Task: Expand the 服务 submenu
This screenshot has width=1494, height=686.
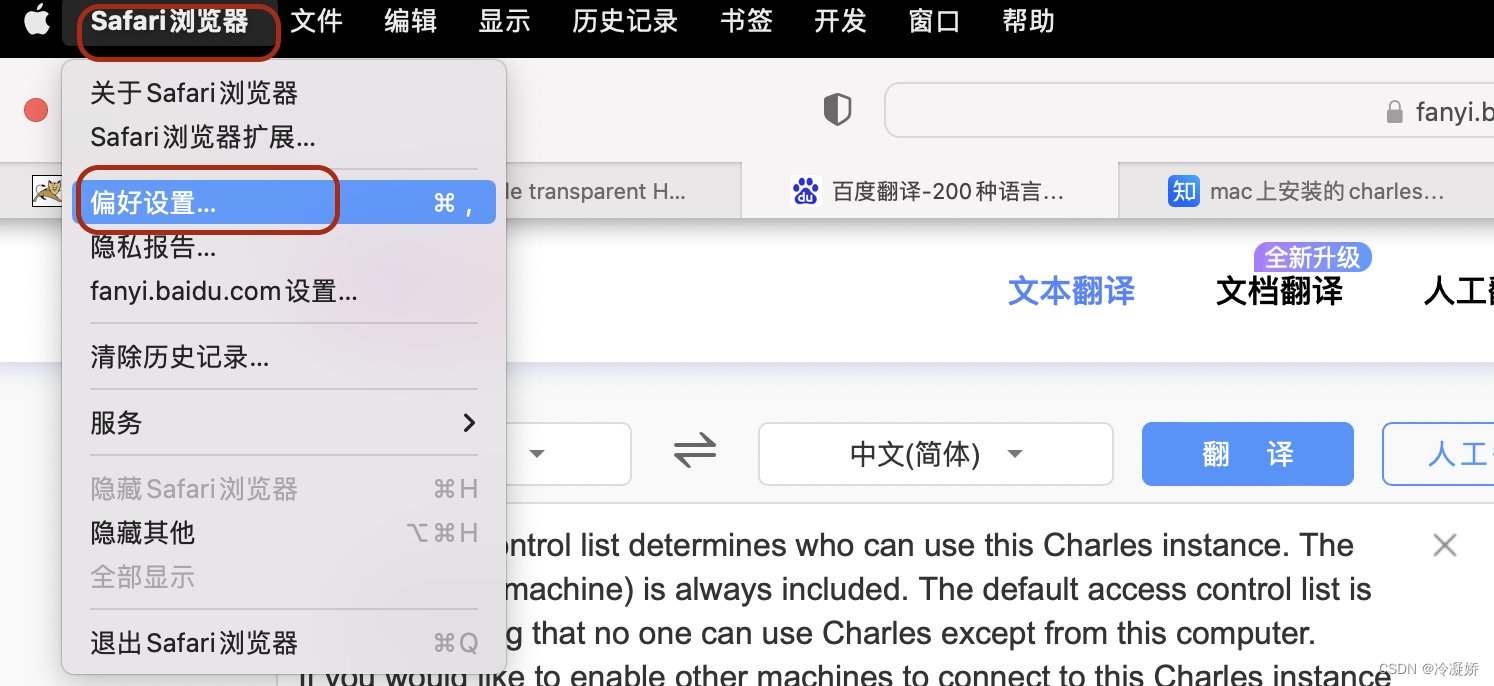Action: pos(284,423)
